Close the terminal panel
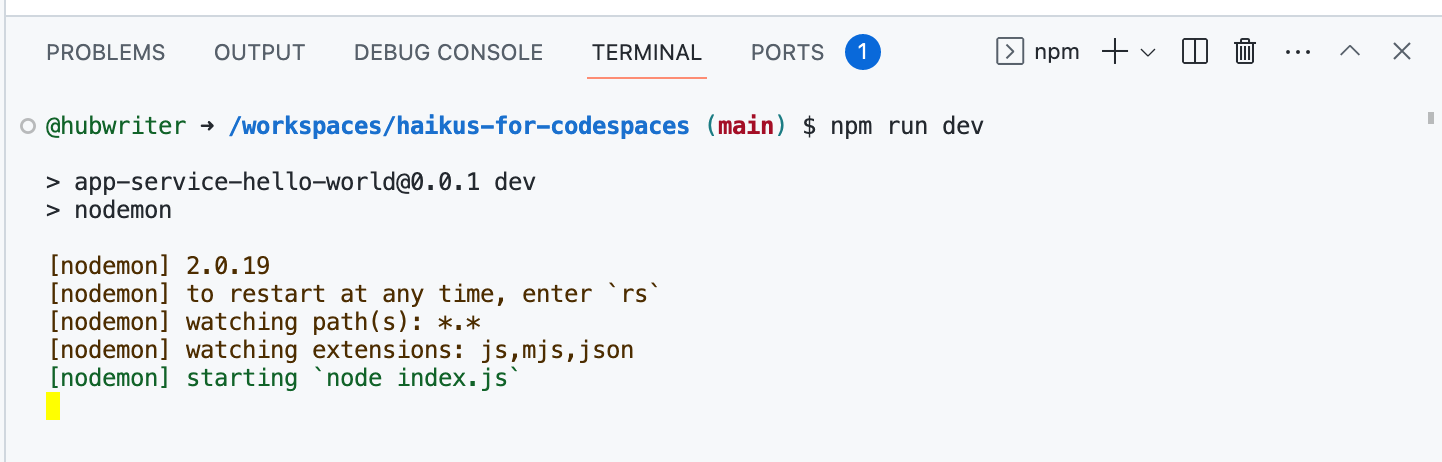Viewport: 1442px width, 462px height. point(1402,52)
